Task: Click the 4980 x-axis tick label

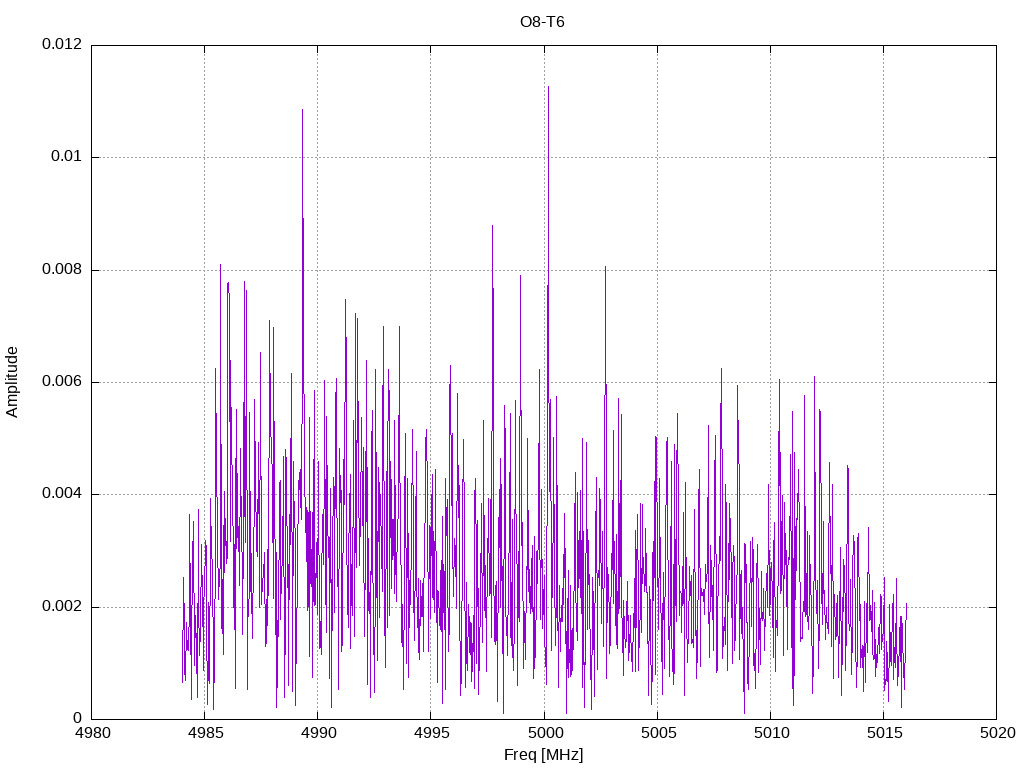Action: 92,733
